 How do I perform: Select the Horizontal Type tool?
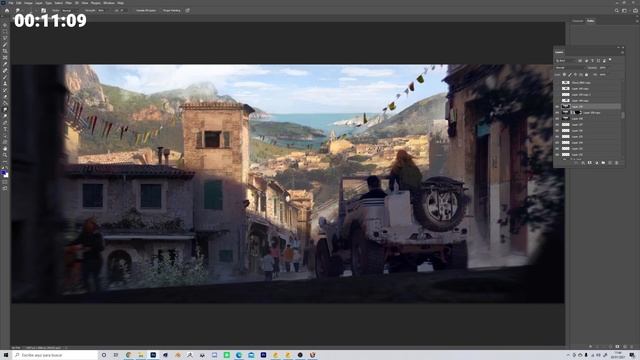(5, 129)
